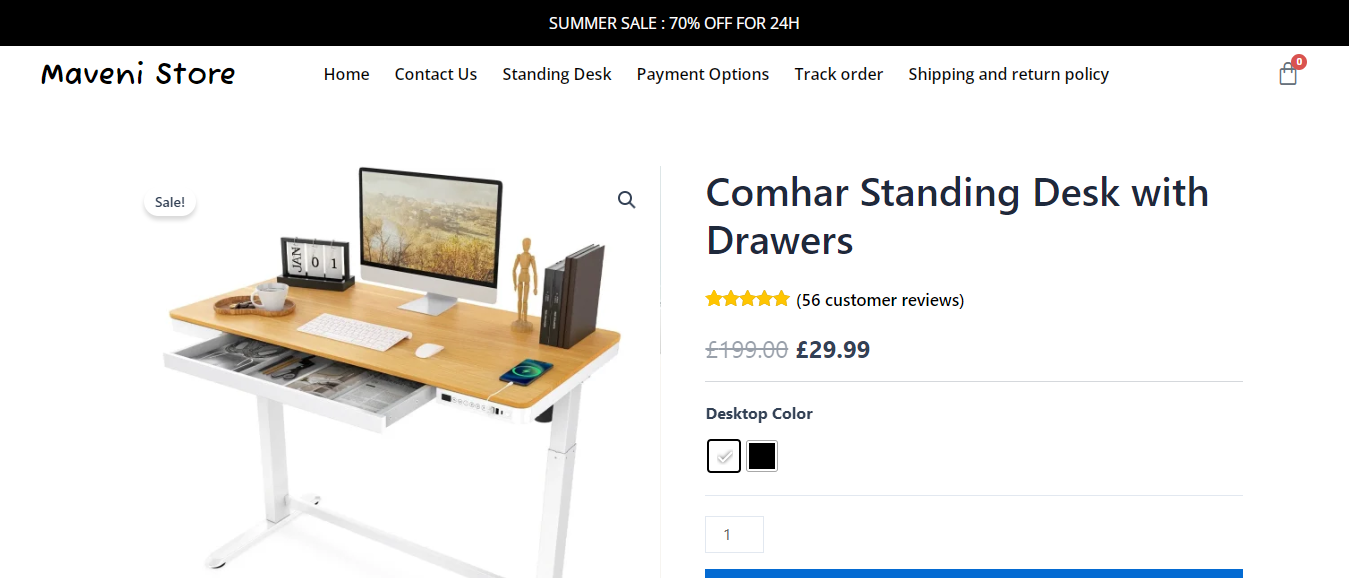Open the Contact Us page
Image resolution: width=1366 pixels, height=578 pixels.
(x=436, y=74)
